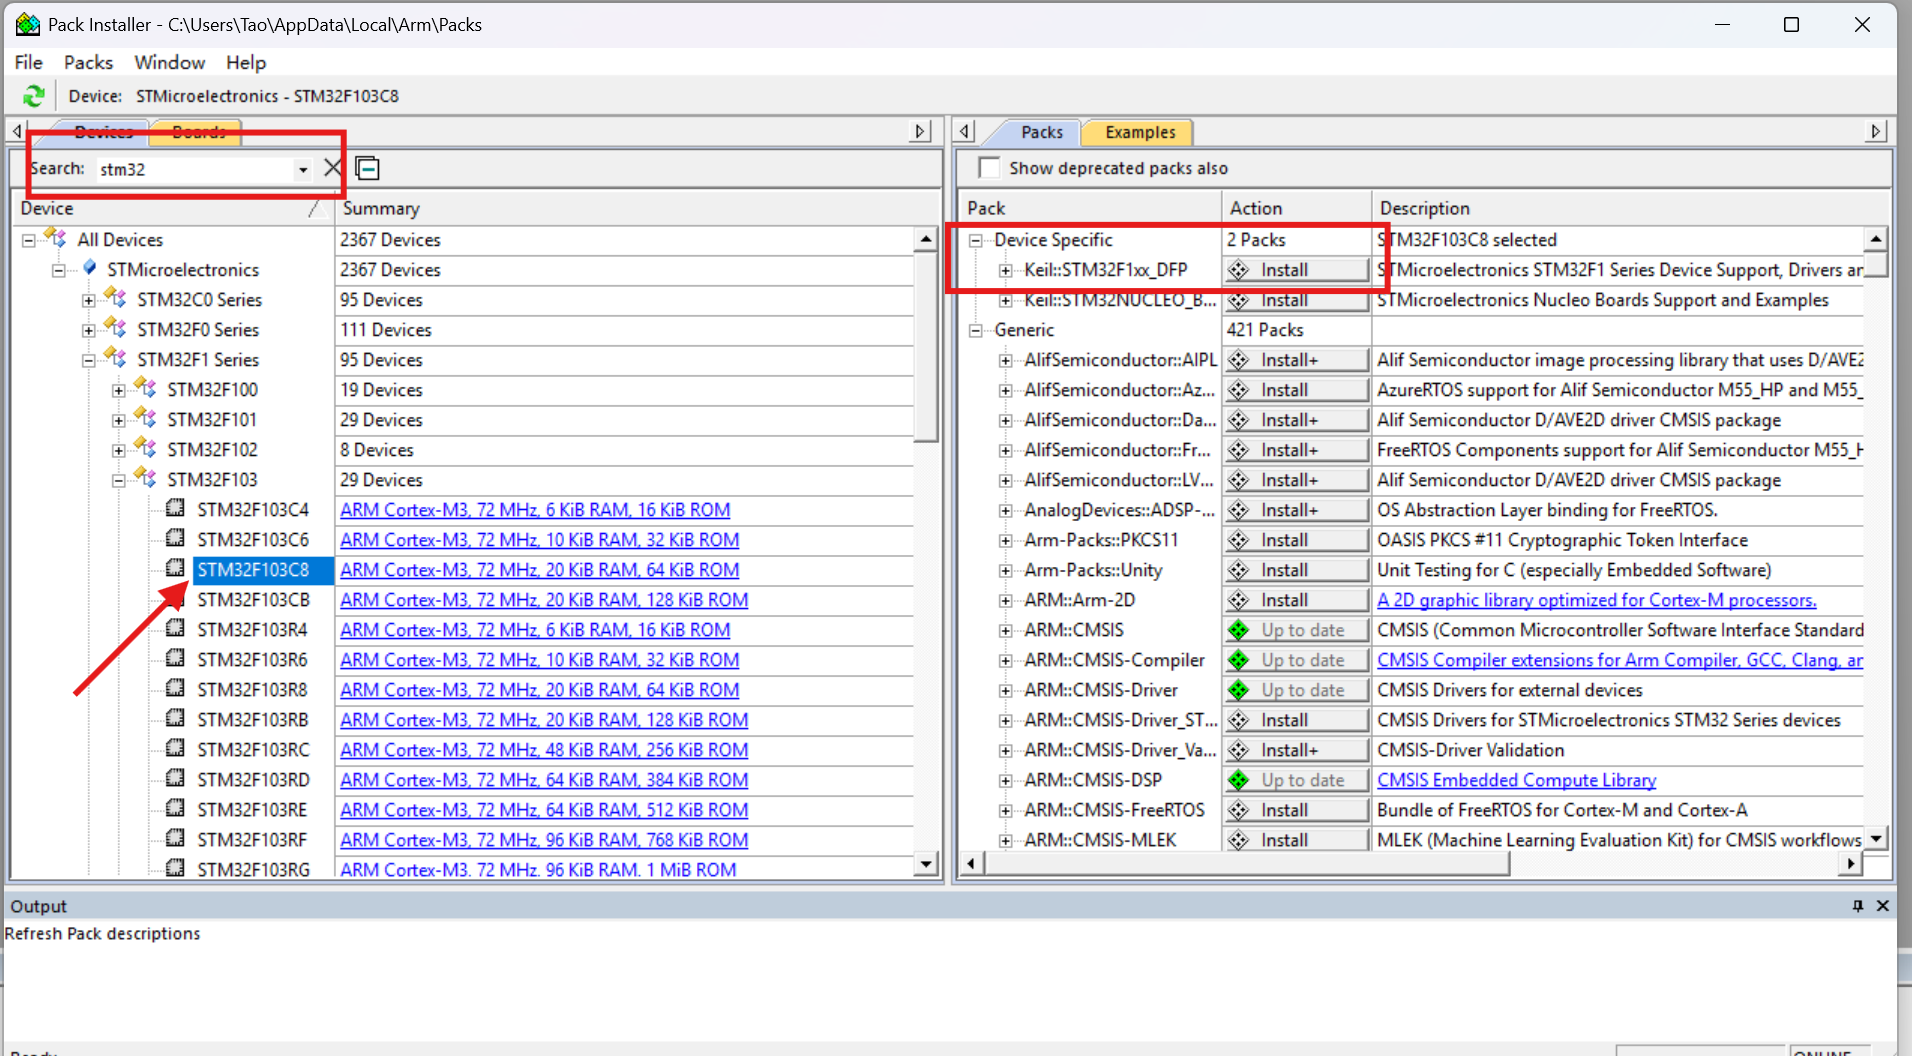This screenshot has height=1056, width=1912.
Task: Switch to the Boards tab
Action: pyautogui.click(x=198, y=132)
